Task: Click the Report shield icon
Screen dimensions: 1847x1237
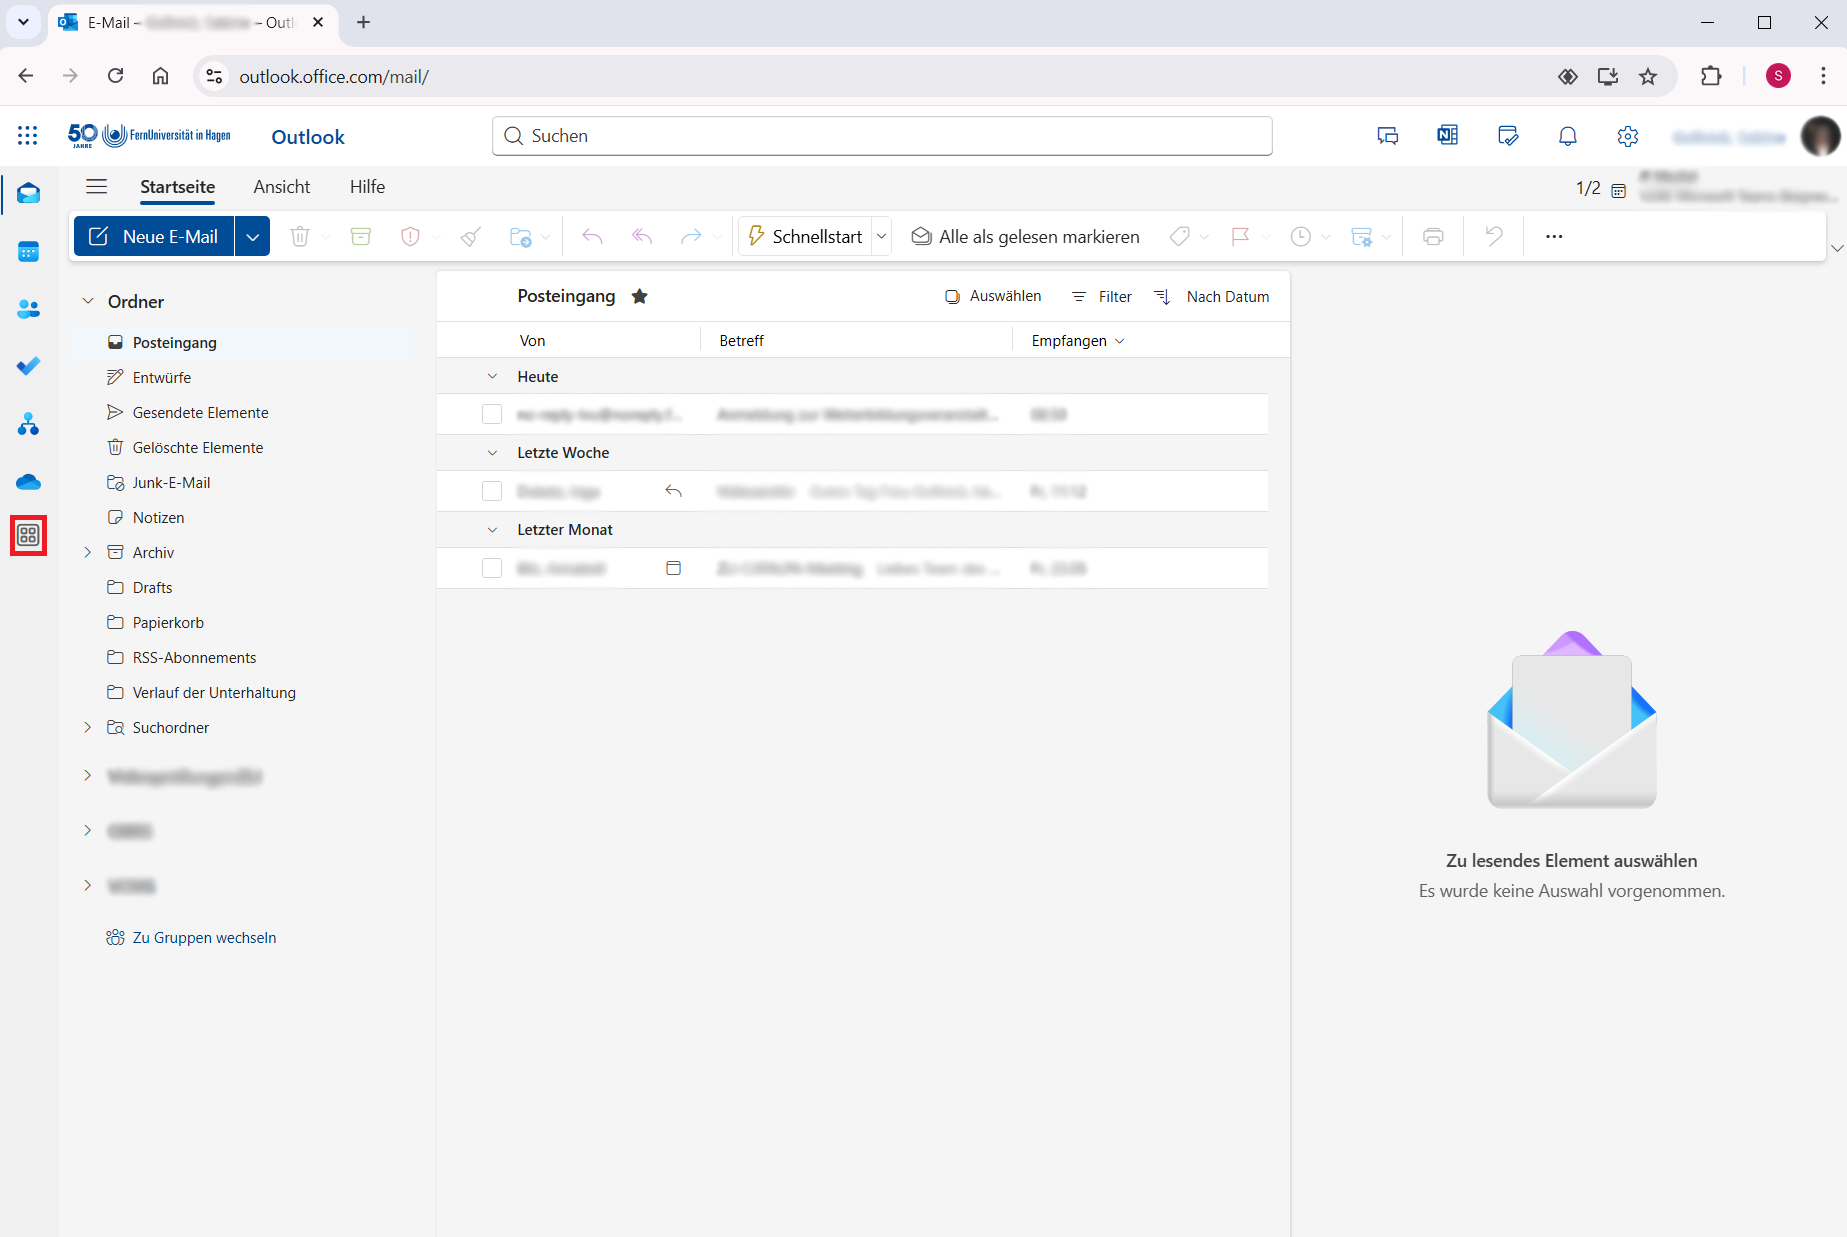Action: click(x=410, y=237)
